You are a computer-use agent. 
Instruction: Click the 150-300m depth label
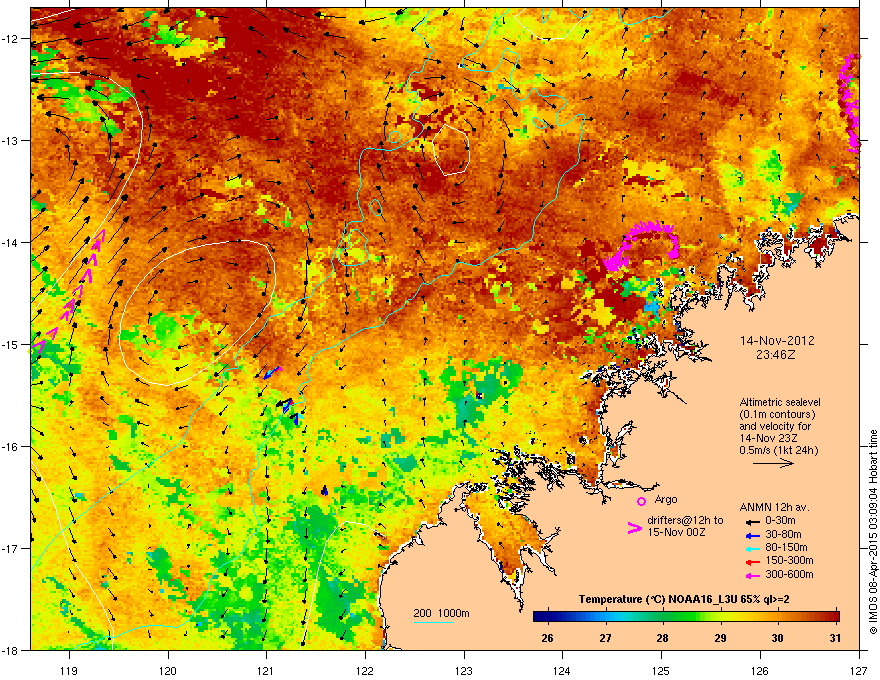click(x=789, y=560)
